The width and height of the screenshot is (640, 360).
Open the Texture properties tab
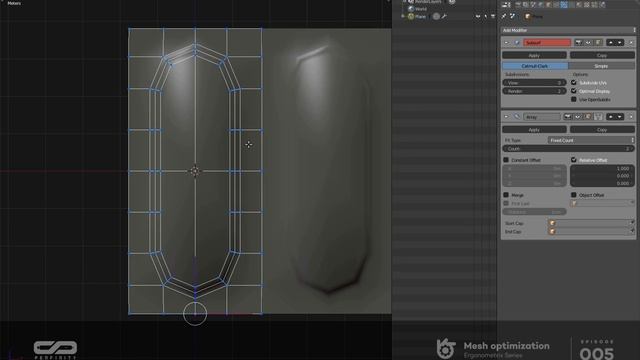[x=587, y=4]
